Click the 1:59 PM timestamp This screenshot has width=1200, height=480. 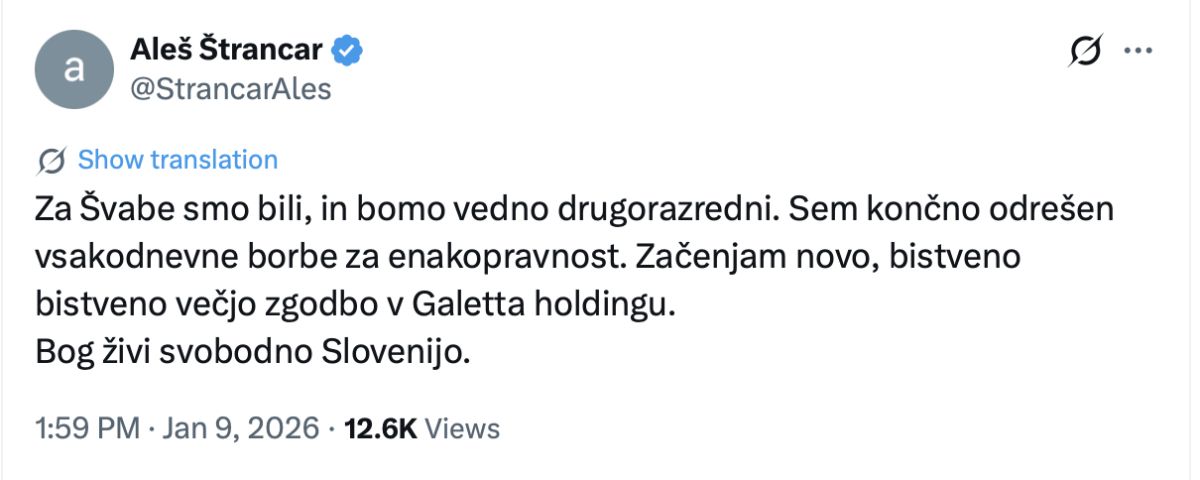[86, 429]
